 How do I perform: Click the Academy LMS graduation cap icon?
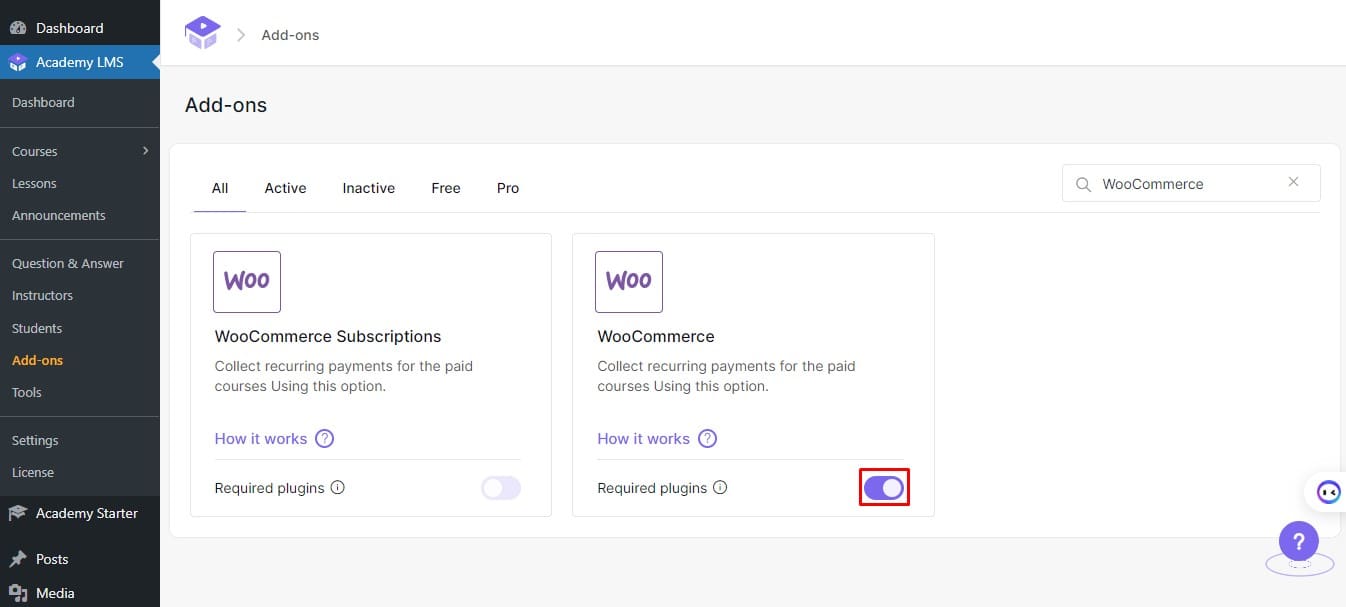pos(18,61)
